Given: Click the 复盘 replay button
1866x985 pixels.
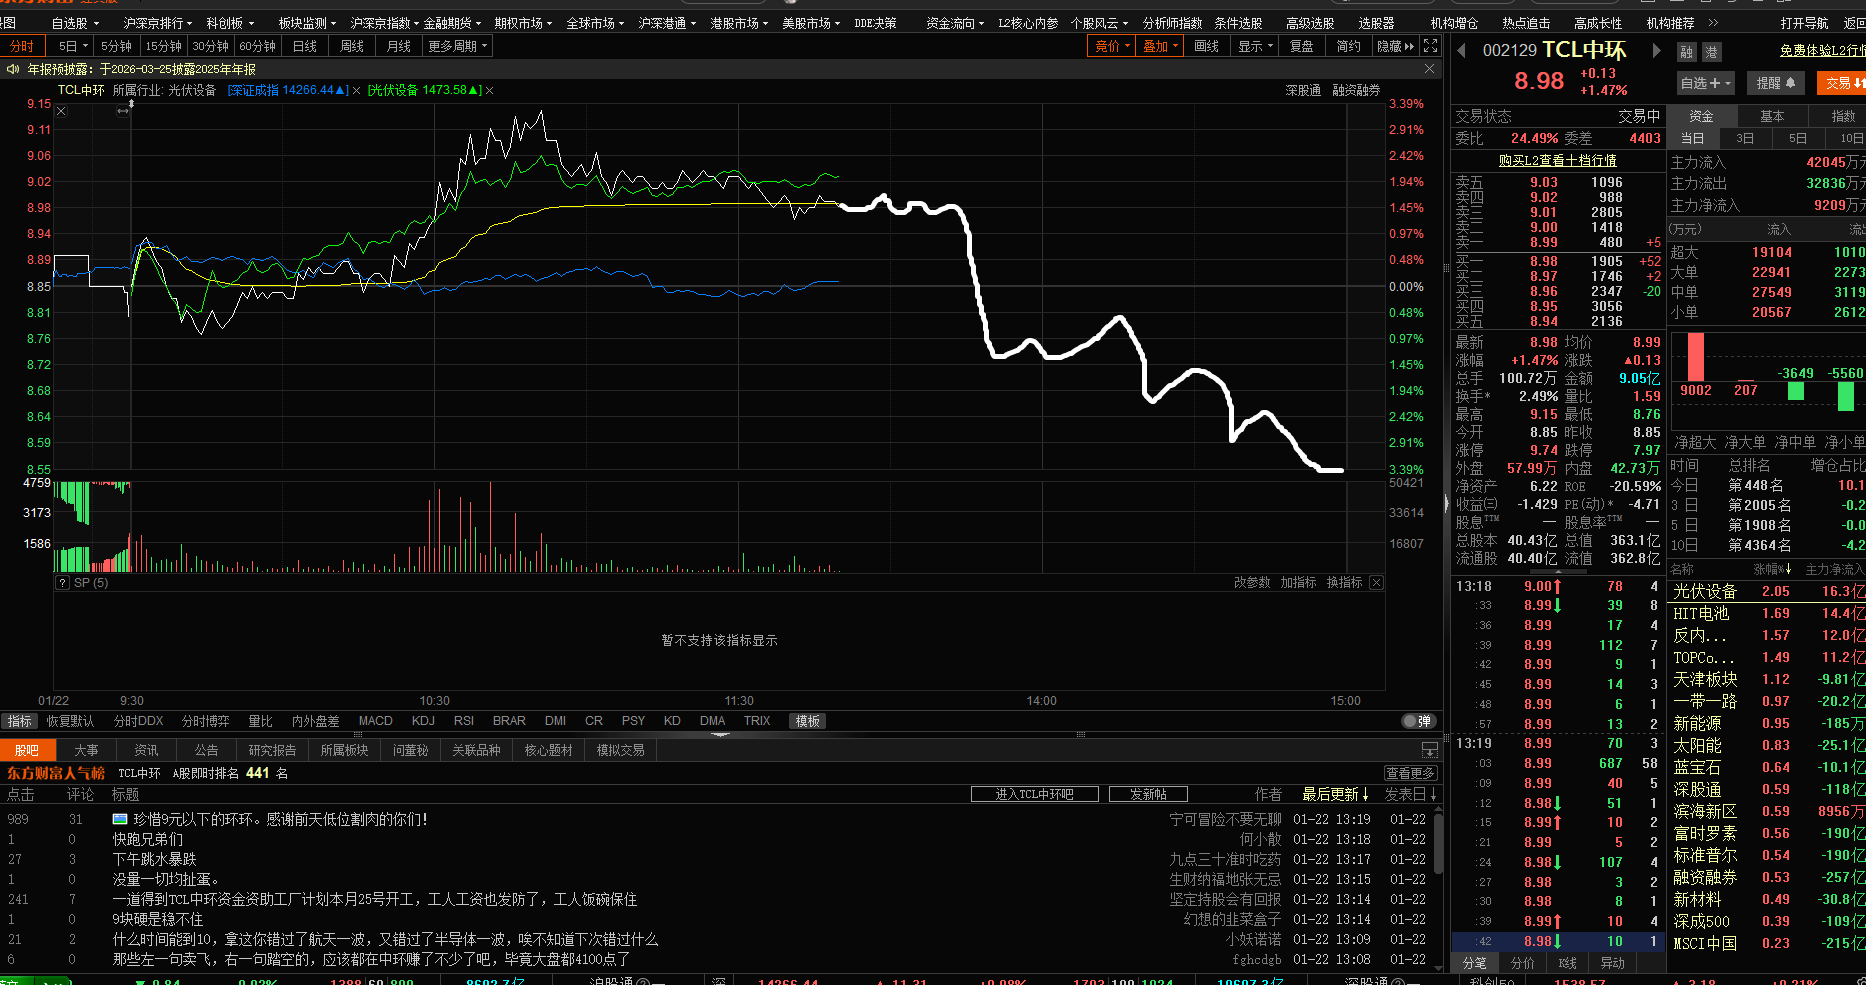Looking at the screenshot, I should (1302, 46).
